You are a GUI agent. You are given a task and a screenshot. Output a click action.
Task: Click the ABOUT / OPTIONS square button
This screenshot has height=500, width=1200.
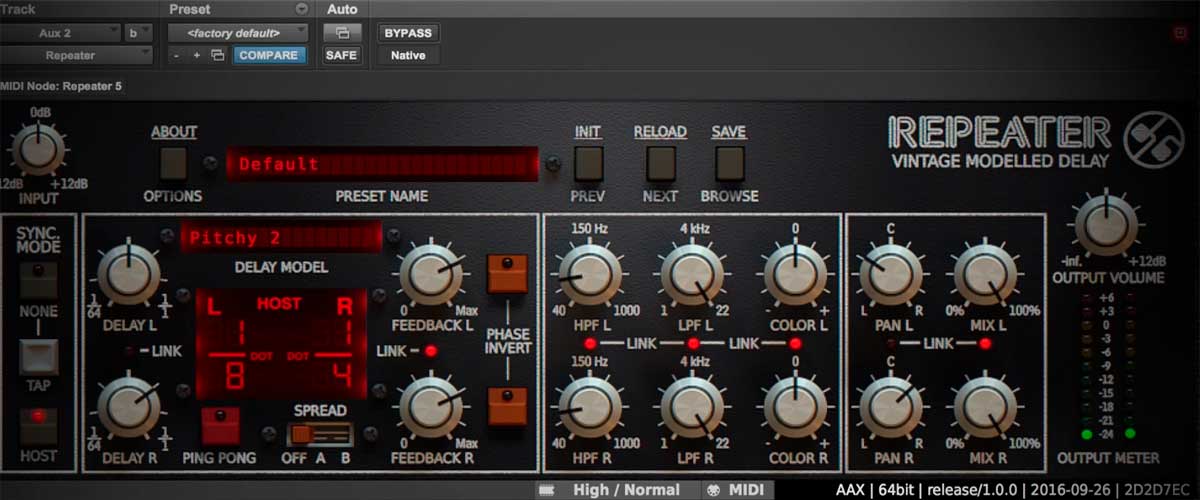(173, 163)
